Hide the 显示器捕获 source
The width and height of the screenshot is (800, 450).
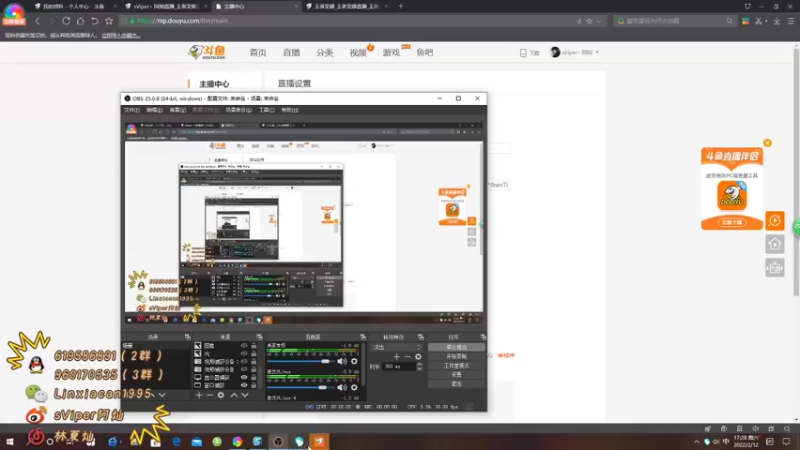pyautogui.click(x=244, y=377)
